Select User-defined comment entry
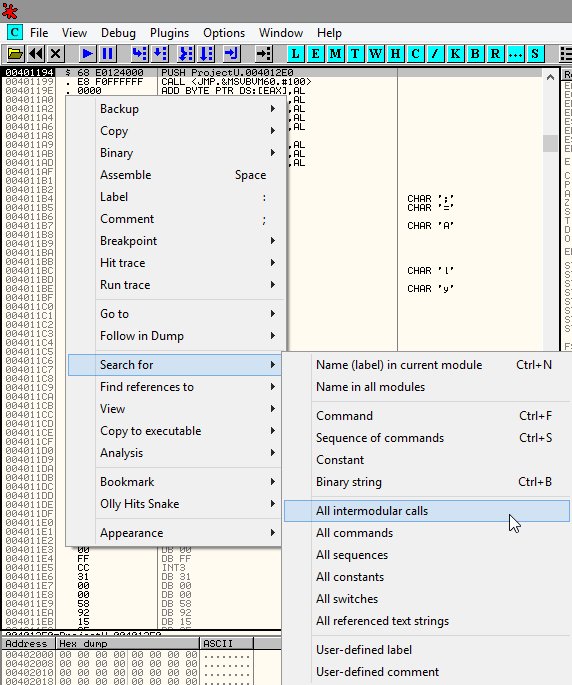This screenshot has height=685, width=572. pos(427,671)
